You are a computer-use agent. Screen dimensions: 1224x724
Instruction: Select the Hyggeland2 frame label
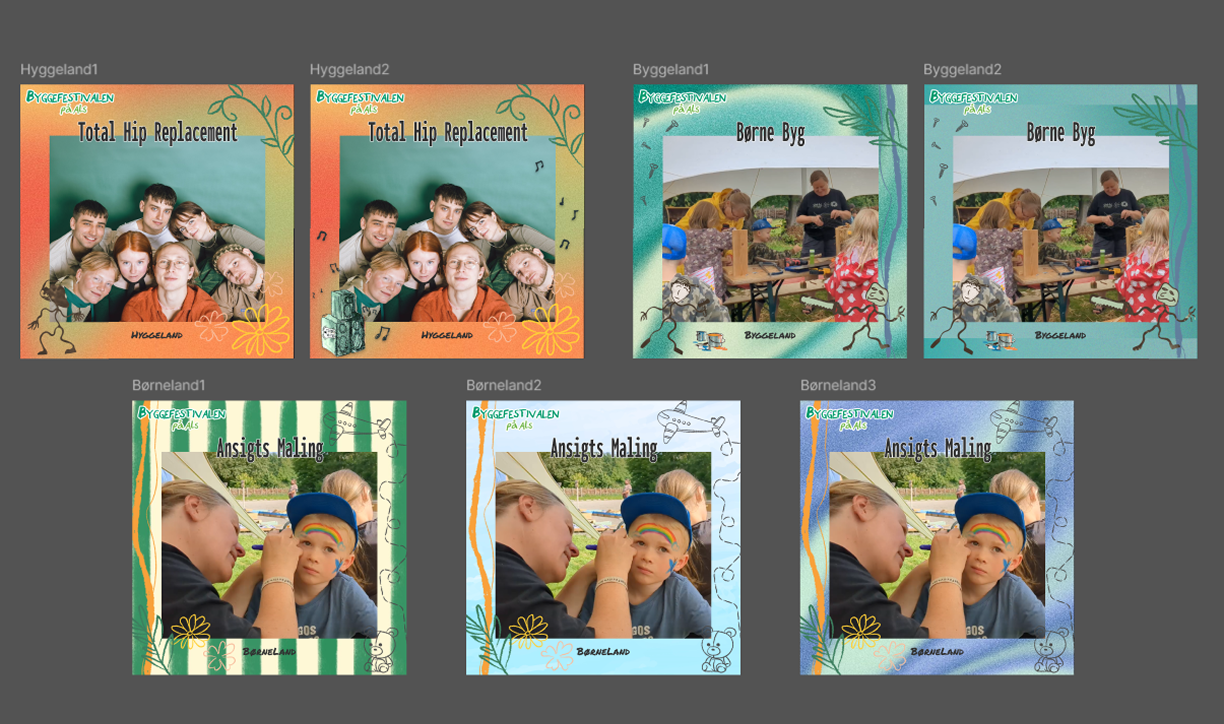pyautogui.click(x=349, y=70)
